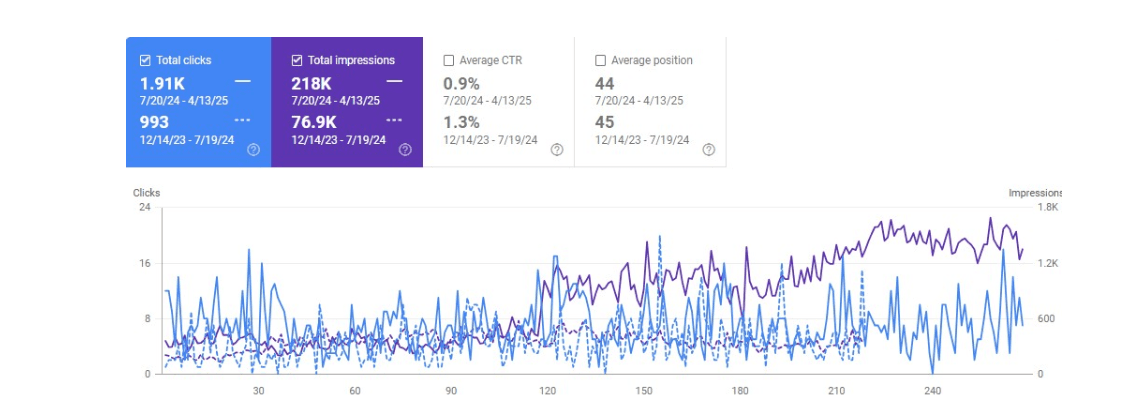Open help icon in Total impressions card
1144x420 pixels.
[405, 150]
